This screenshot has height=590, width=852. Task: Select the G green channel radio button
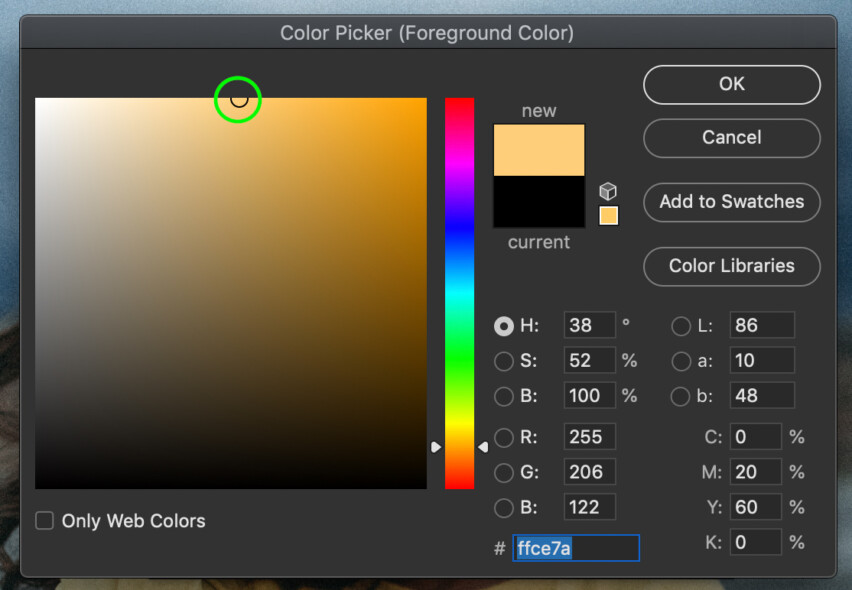click(x=503, y=472)
